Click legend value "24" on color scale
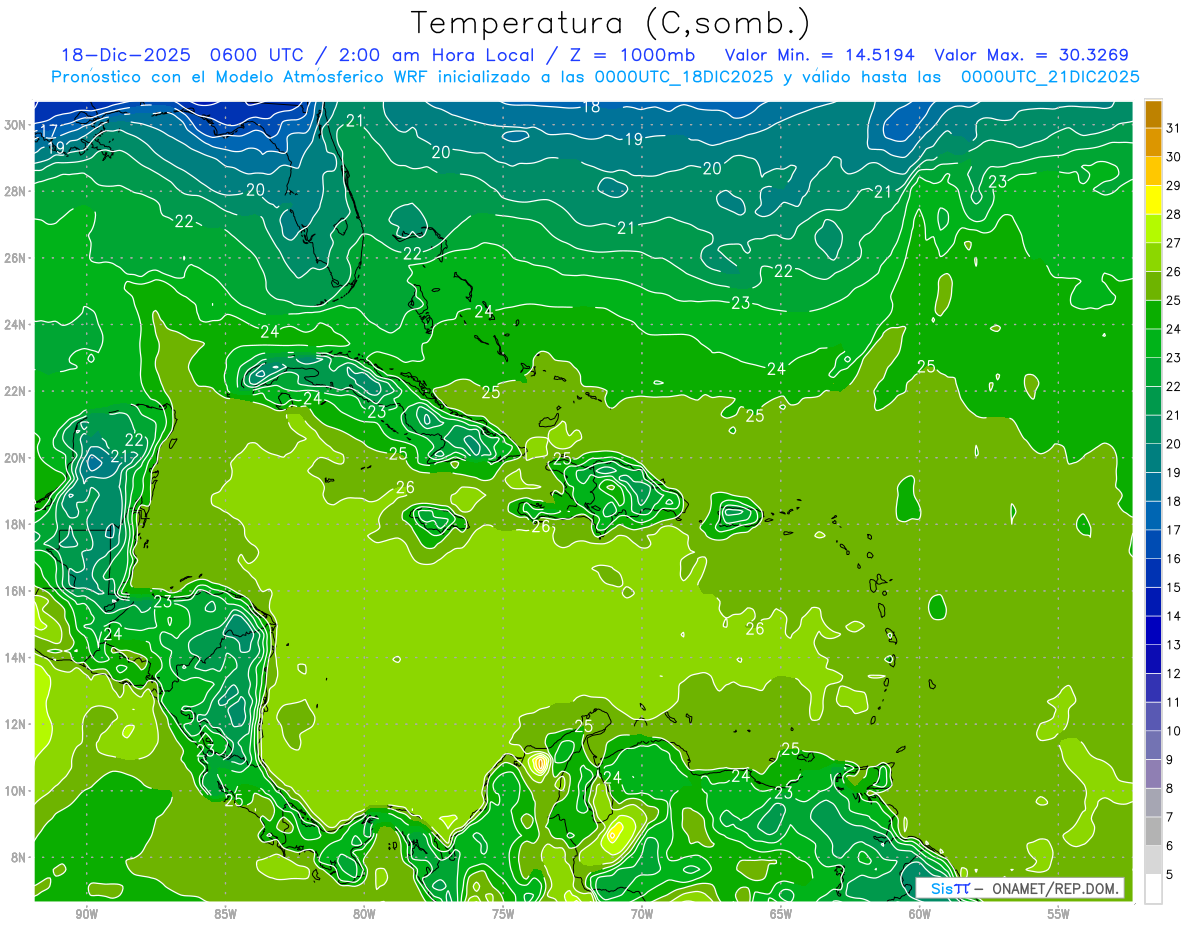Viewport: 1200px width, 927px height. coord(1175,329)
